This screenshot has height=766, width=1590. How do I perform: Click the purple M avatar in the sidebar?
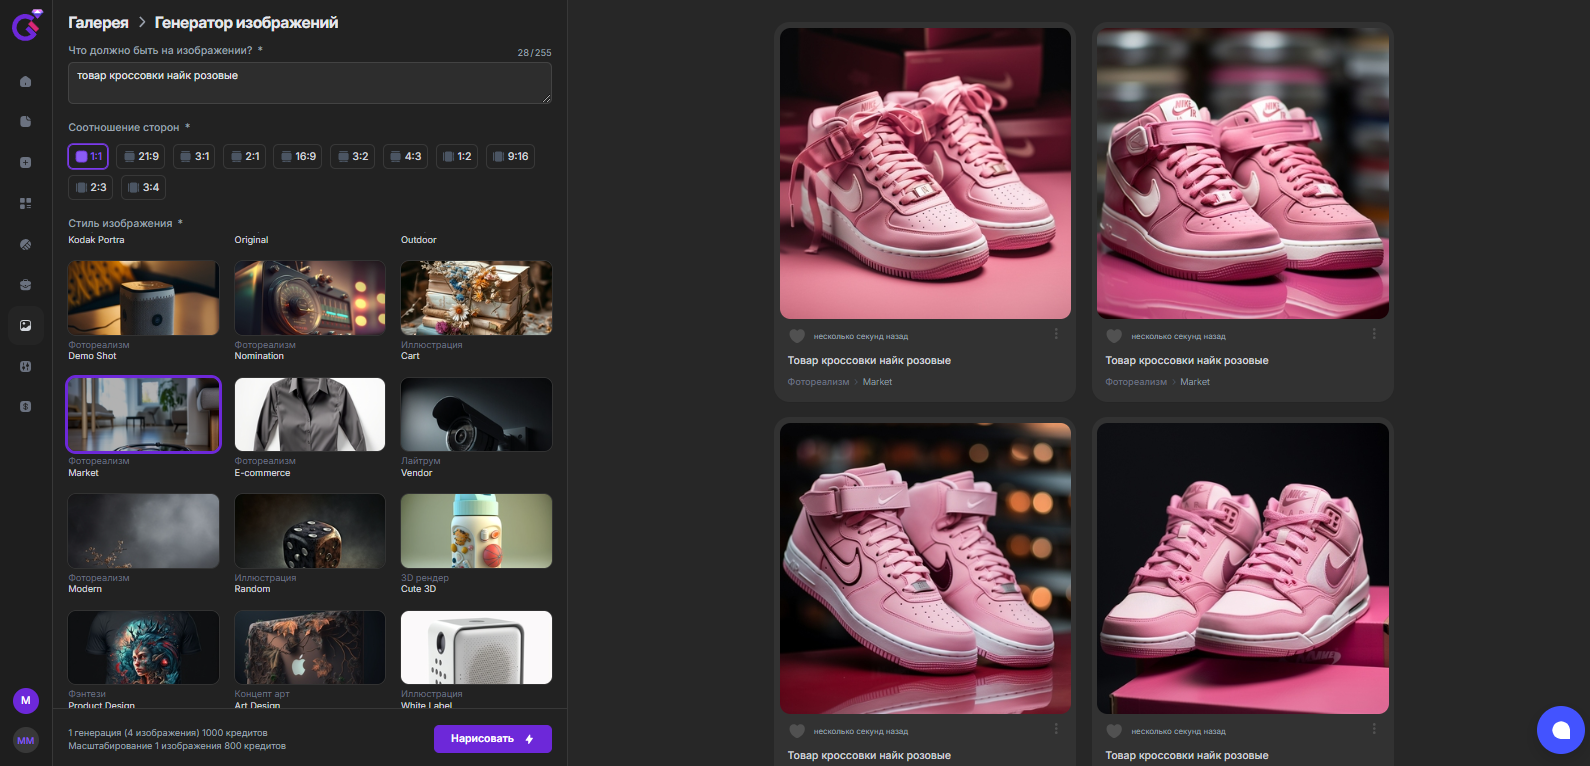(x=26, y=701)
